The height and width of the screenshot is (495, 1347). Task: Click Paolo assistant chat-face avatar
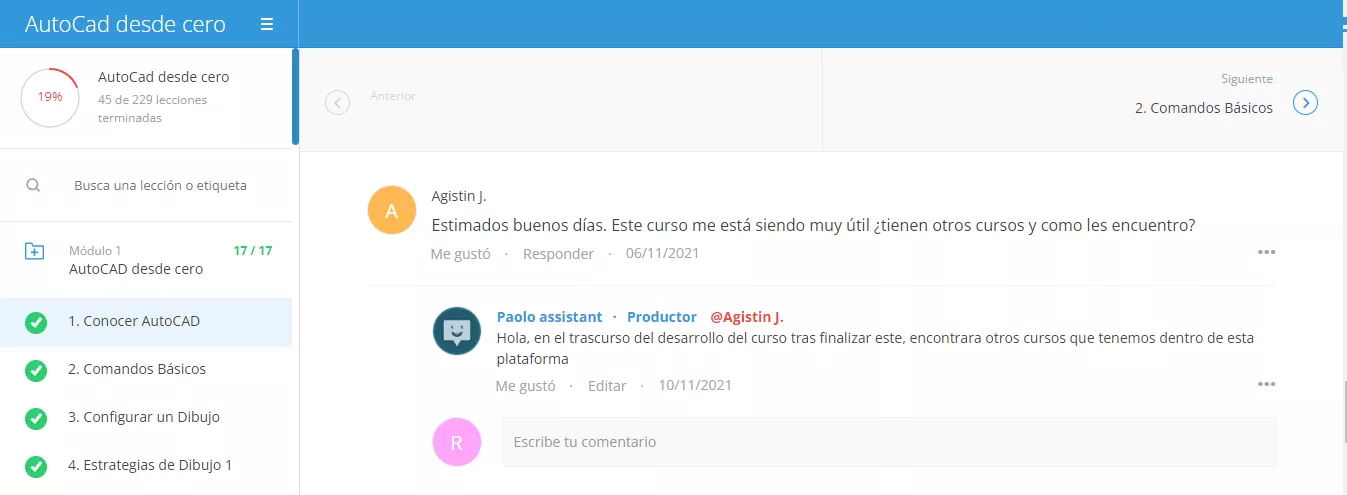(x=457, y=331)
